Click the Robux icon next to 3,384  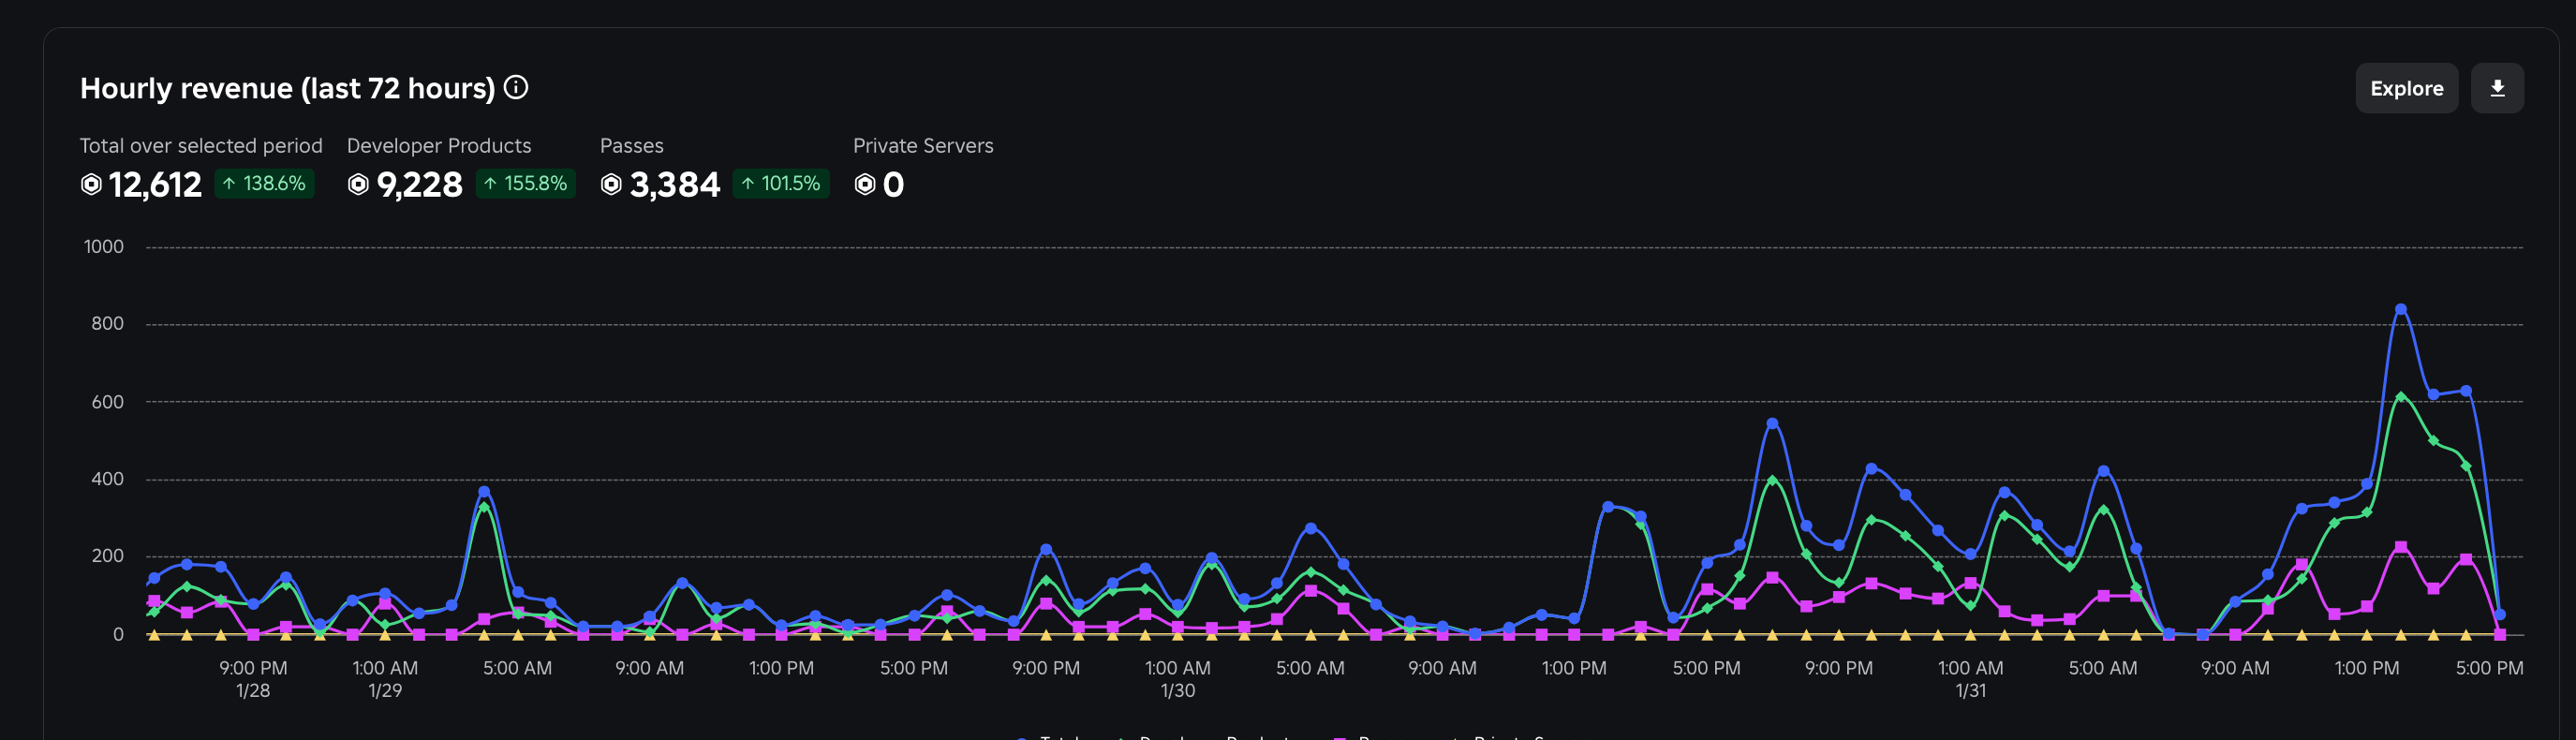pyautogui.click(x=611, y=184)
